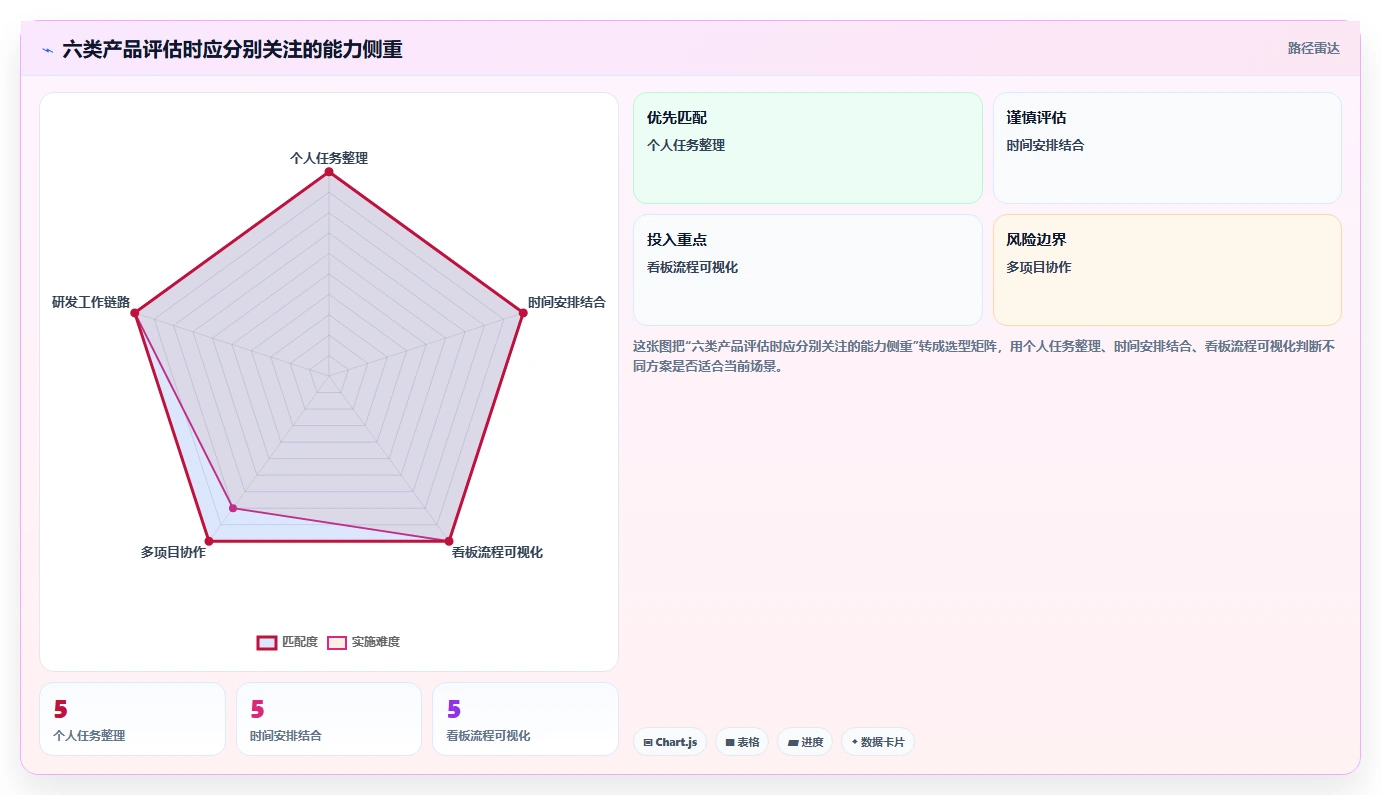The height and width of the screenshot is (795, 1381).
Task: Open the 谨慎评估 card
Action: click(x=1167, y=148)
